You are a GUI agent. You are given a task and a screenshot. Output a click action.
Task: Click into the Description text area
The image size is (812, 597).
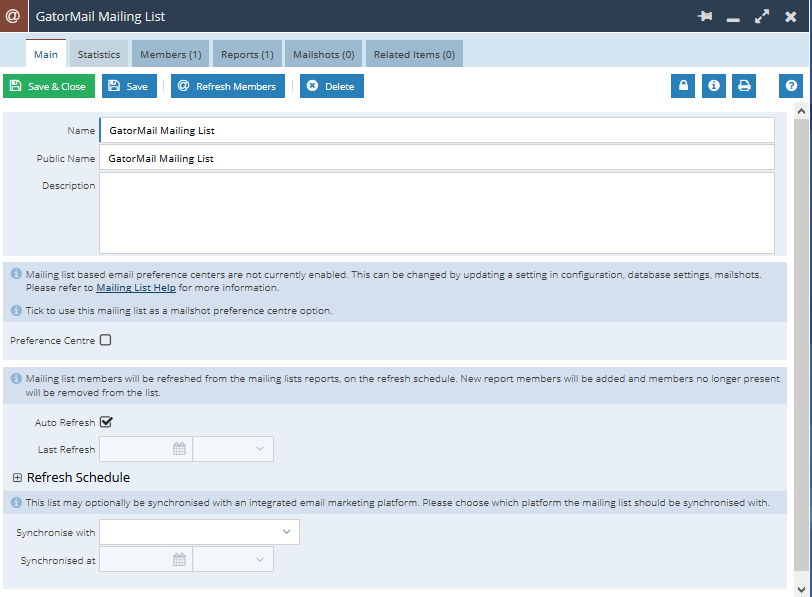click(x=437, y=213)
